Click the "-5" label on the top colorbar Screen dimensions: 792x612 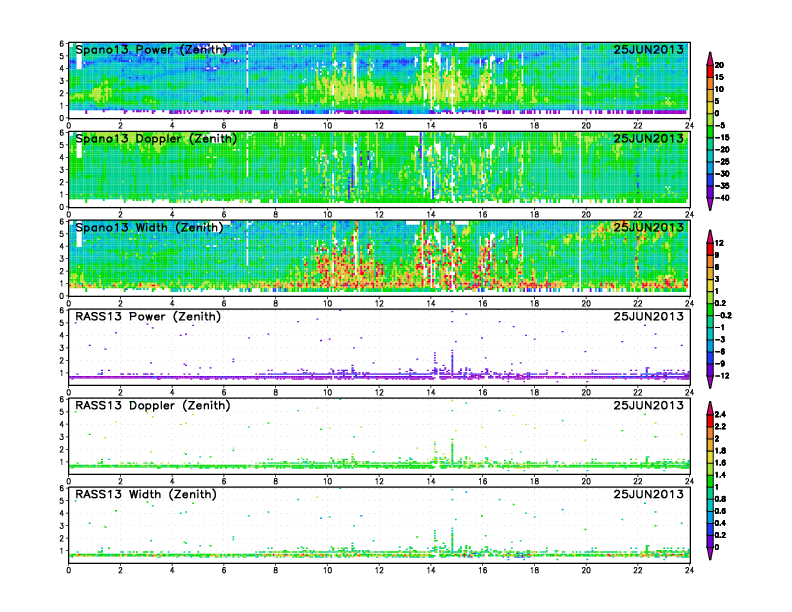[720, 125]
